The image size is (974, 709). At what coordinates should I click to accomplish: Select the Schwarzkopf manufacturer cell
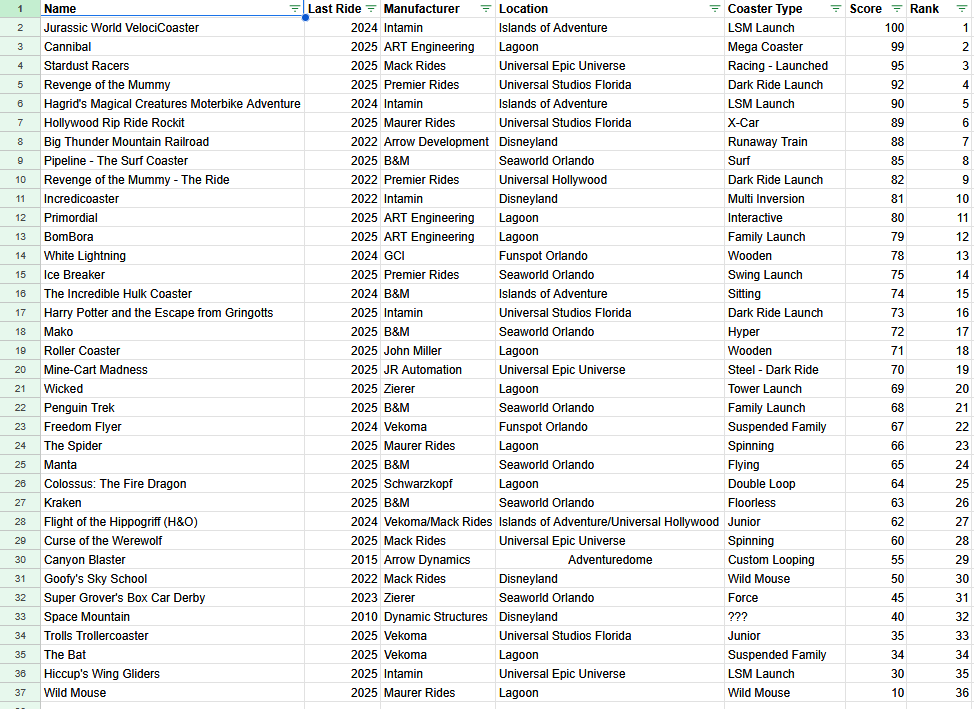(437, 484)
